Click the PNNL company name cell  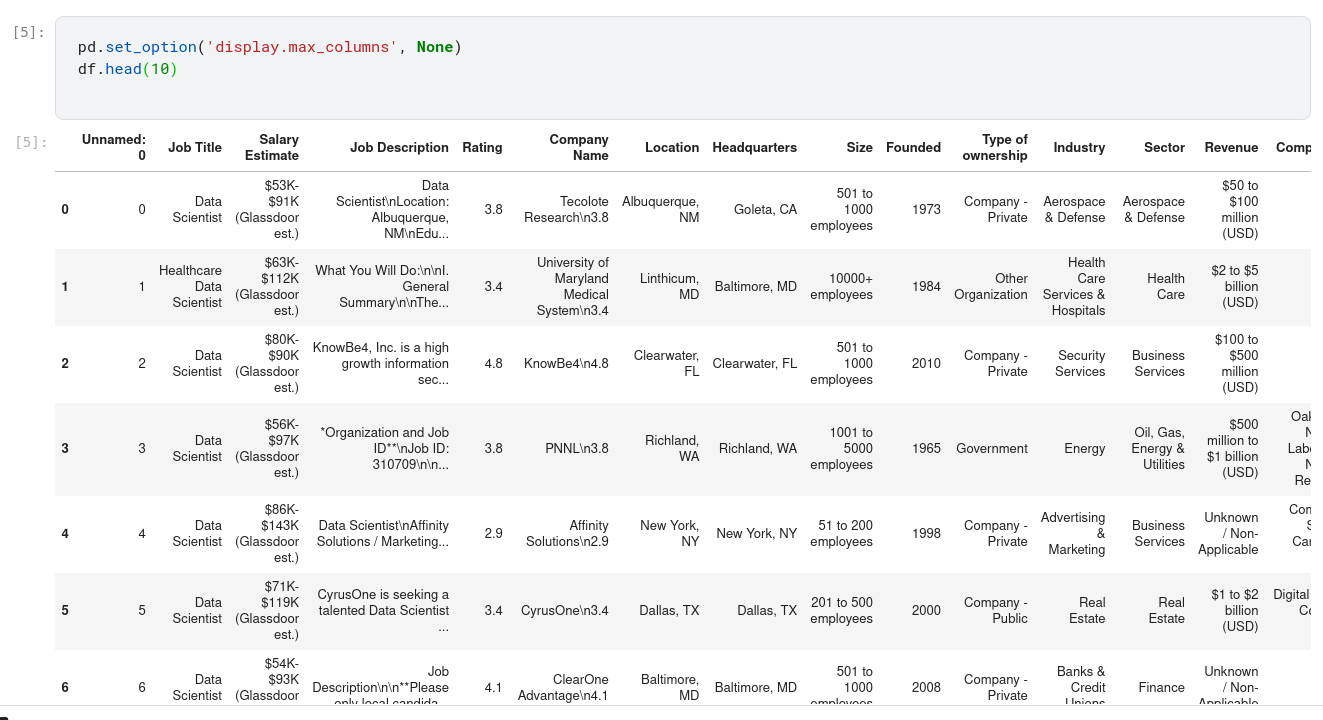click(576, 448)
